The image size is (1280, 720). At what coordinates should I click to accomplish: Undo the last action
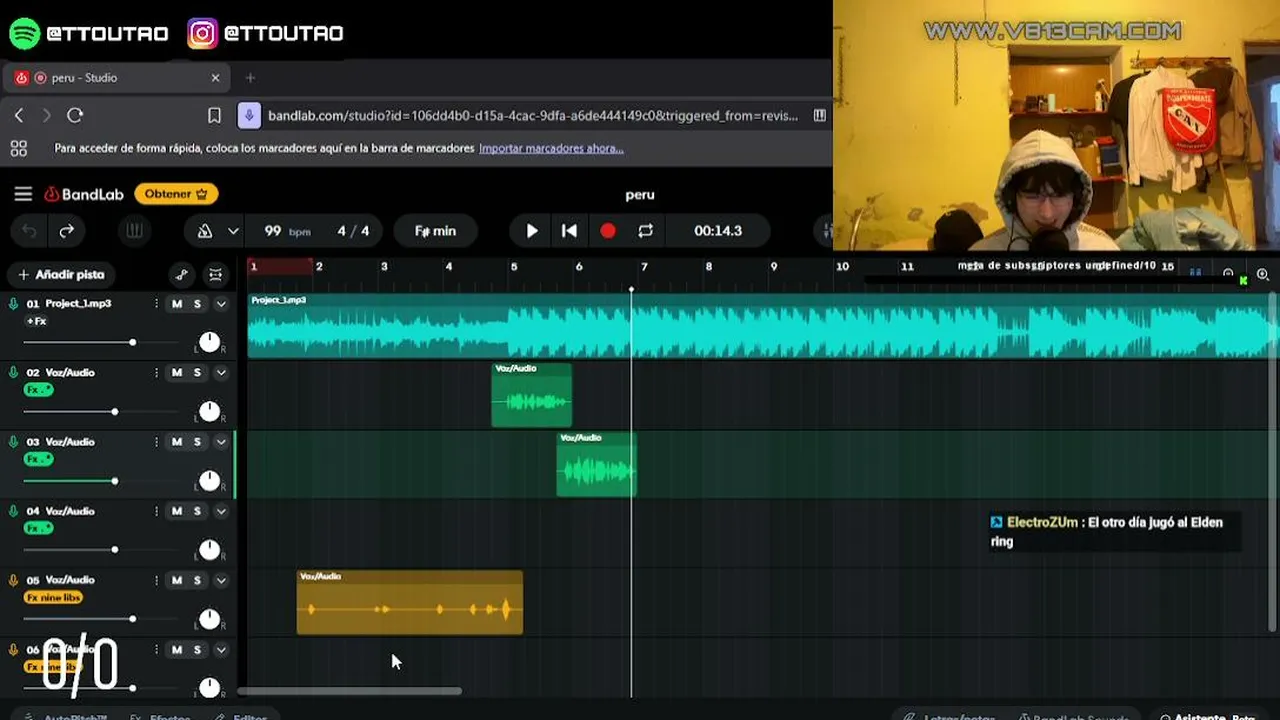(x=30, y=231)
